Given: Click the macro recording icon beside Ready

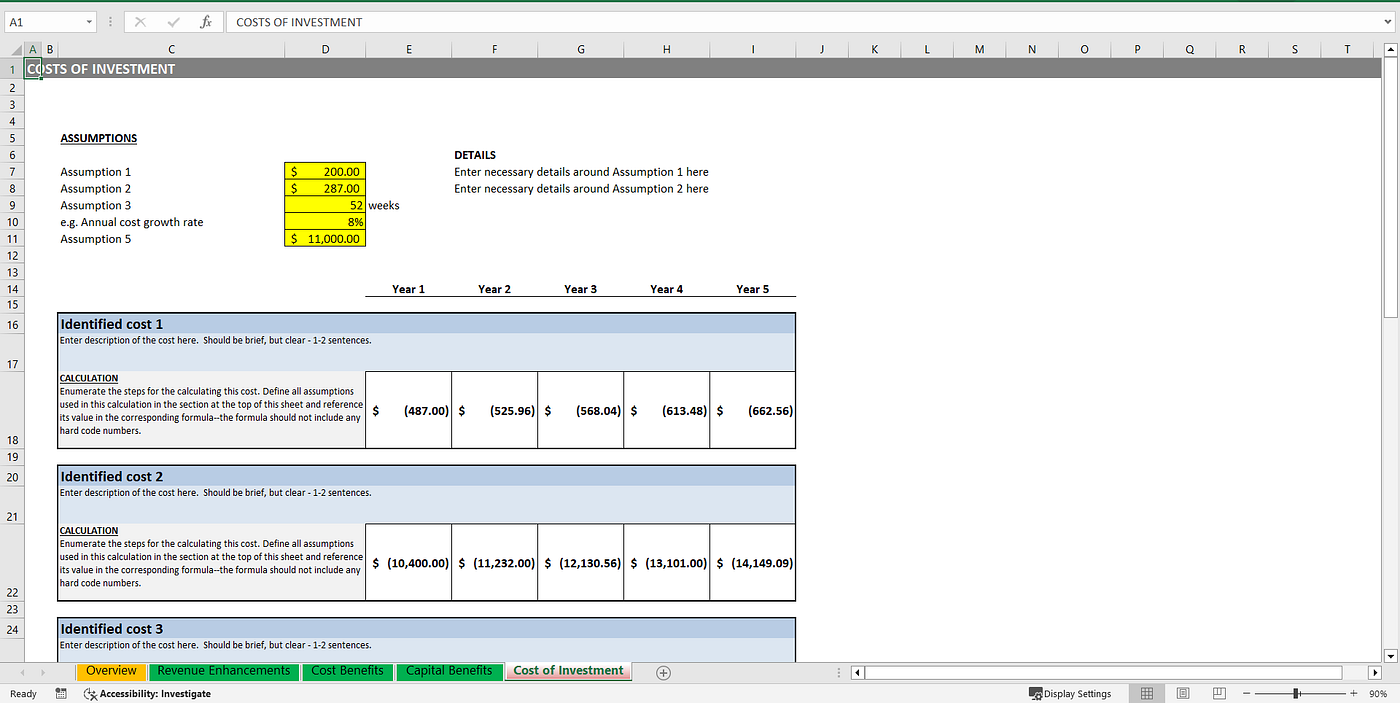Looking at the screenshot, I should pyautogui.click(x=60, y=693).
